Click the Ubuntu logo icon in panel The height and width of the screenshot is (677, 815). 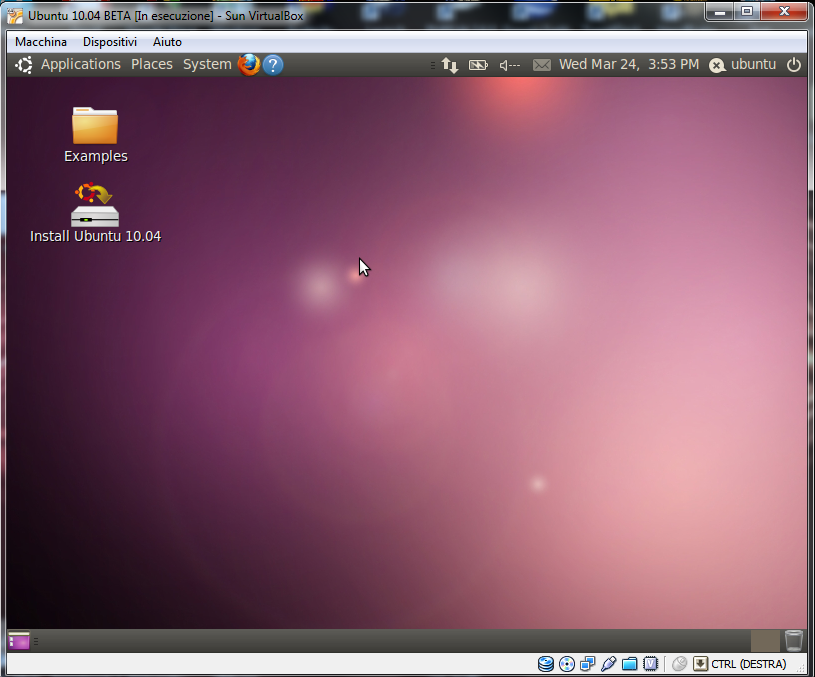click(24, 65)
